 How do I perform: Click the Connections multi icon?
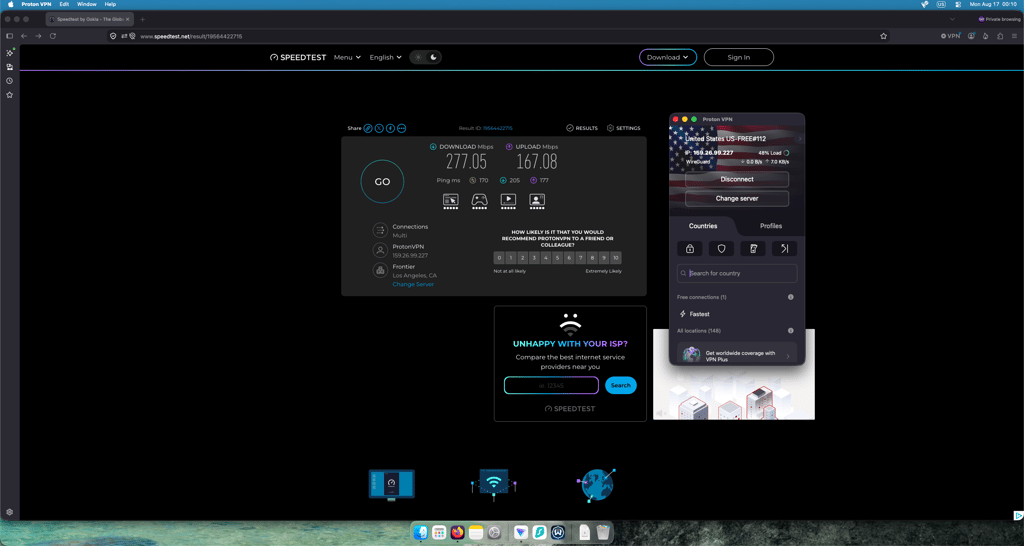[380, 230]
